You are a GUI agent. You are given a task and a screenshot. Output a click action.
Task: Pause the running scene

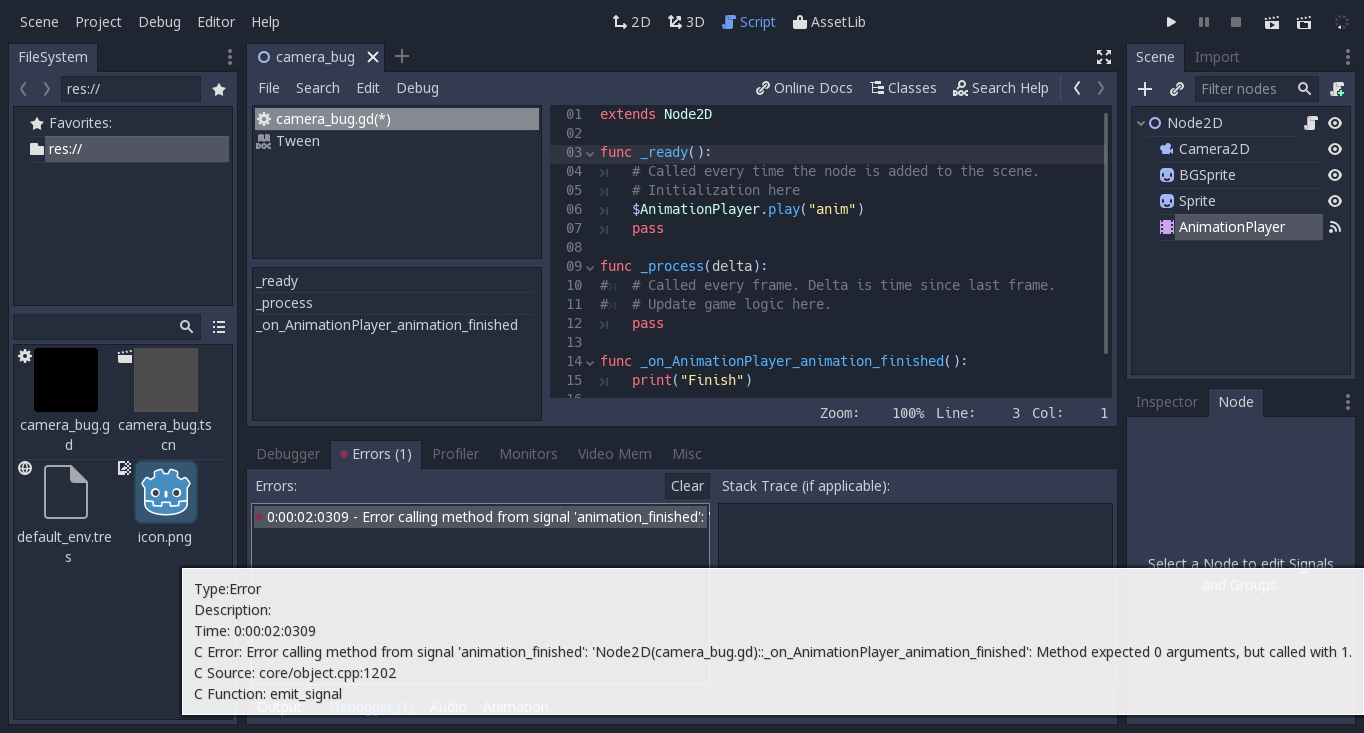(1204, 21)
